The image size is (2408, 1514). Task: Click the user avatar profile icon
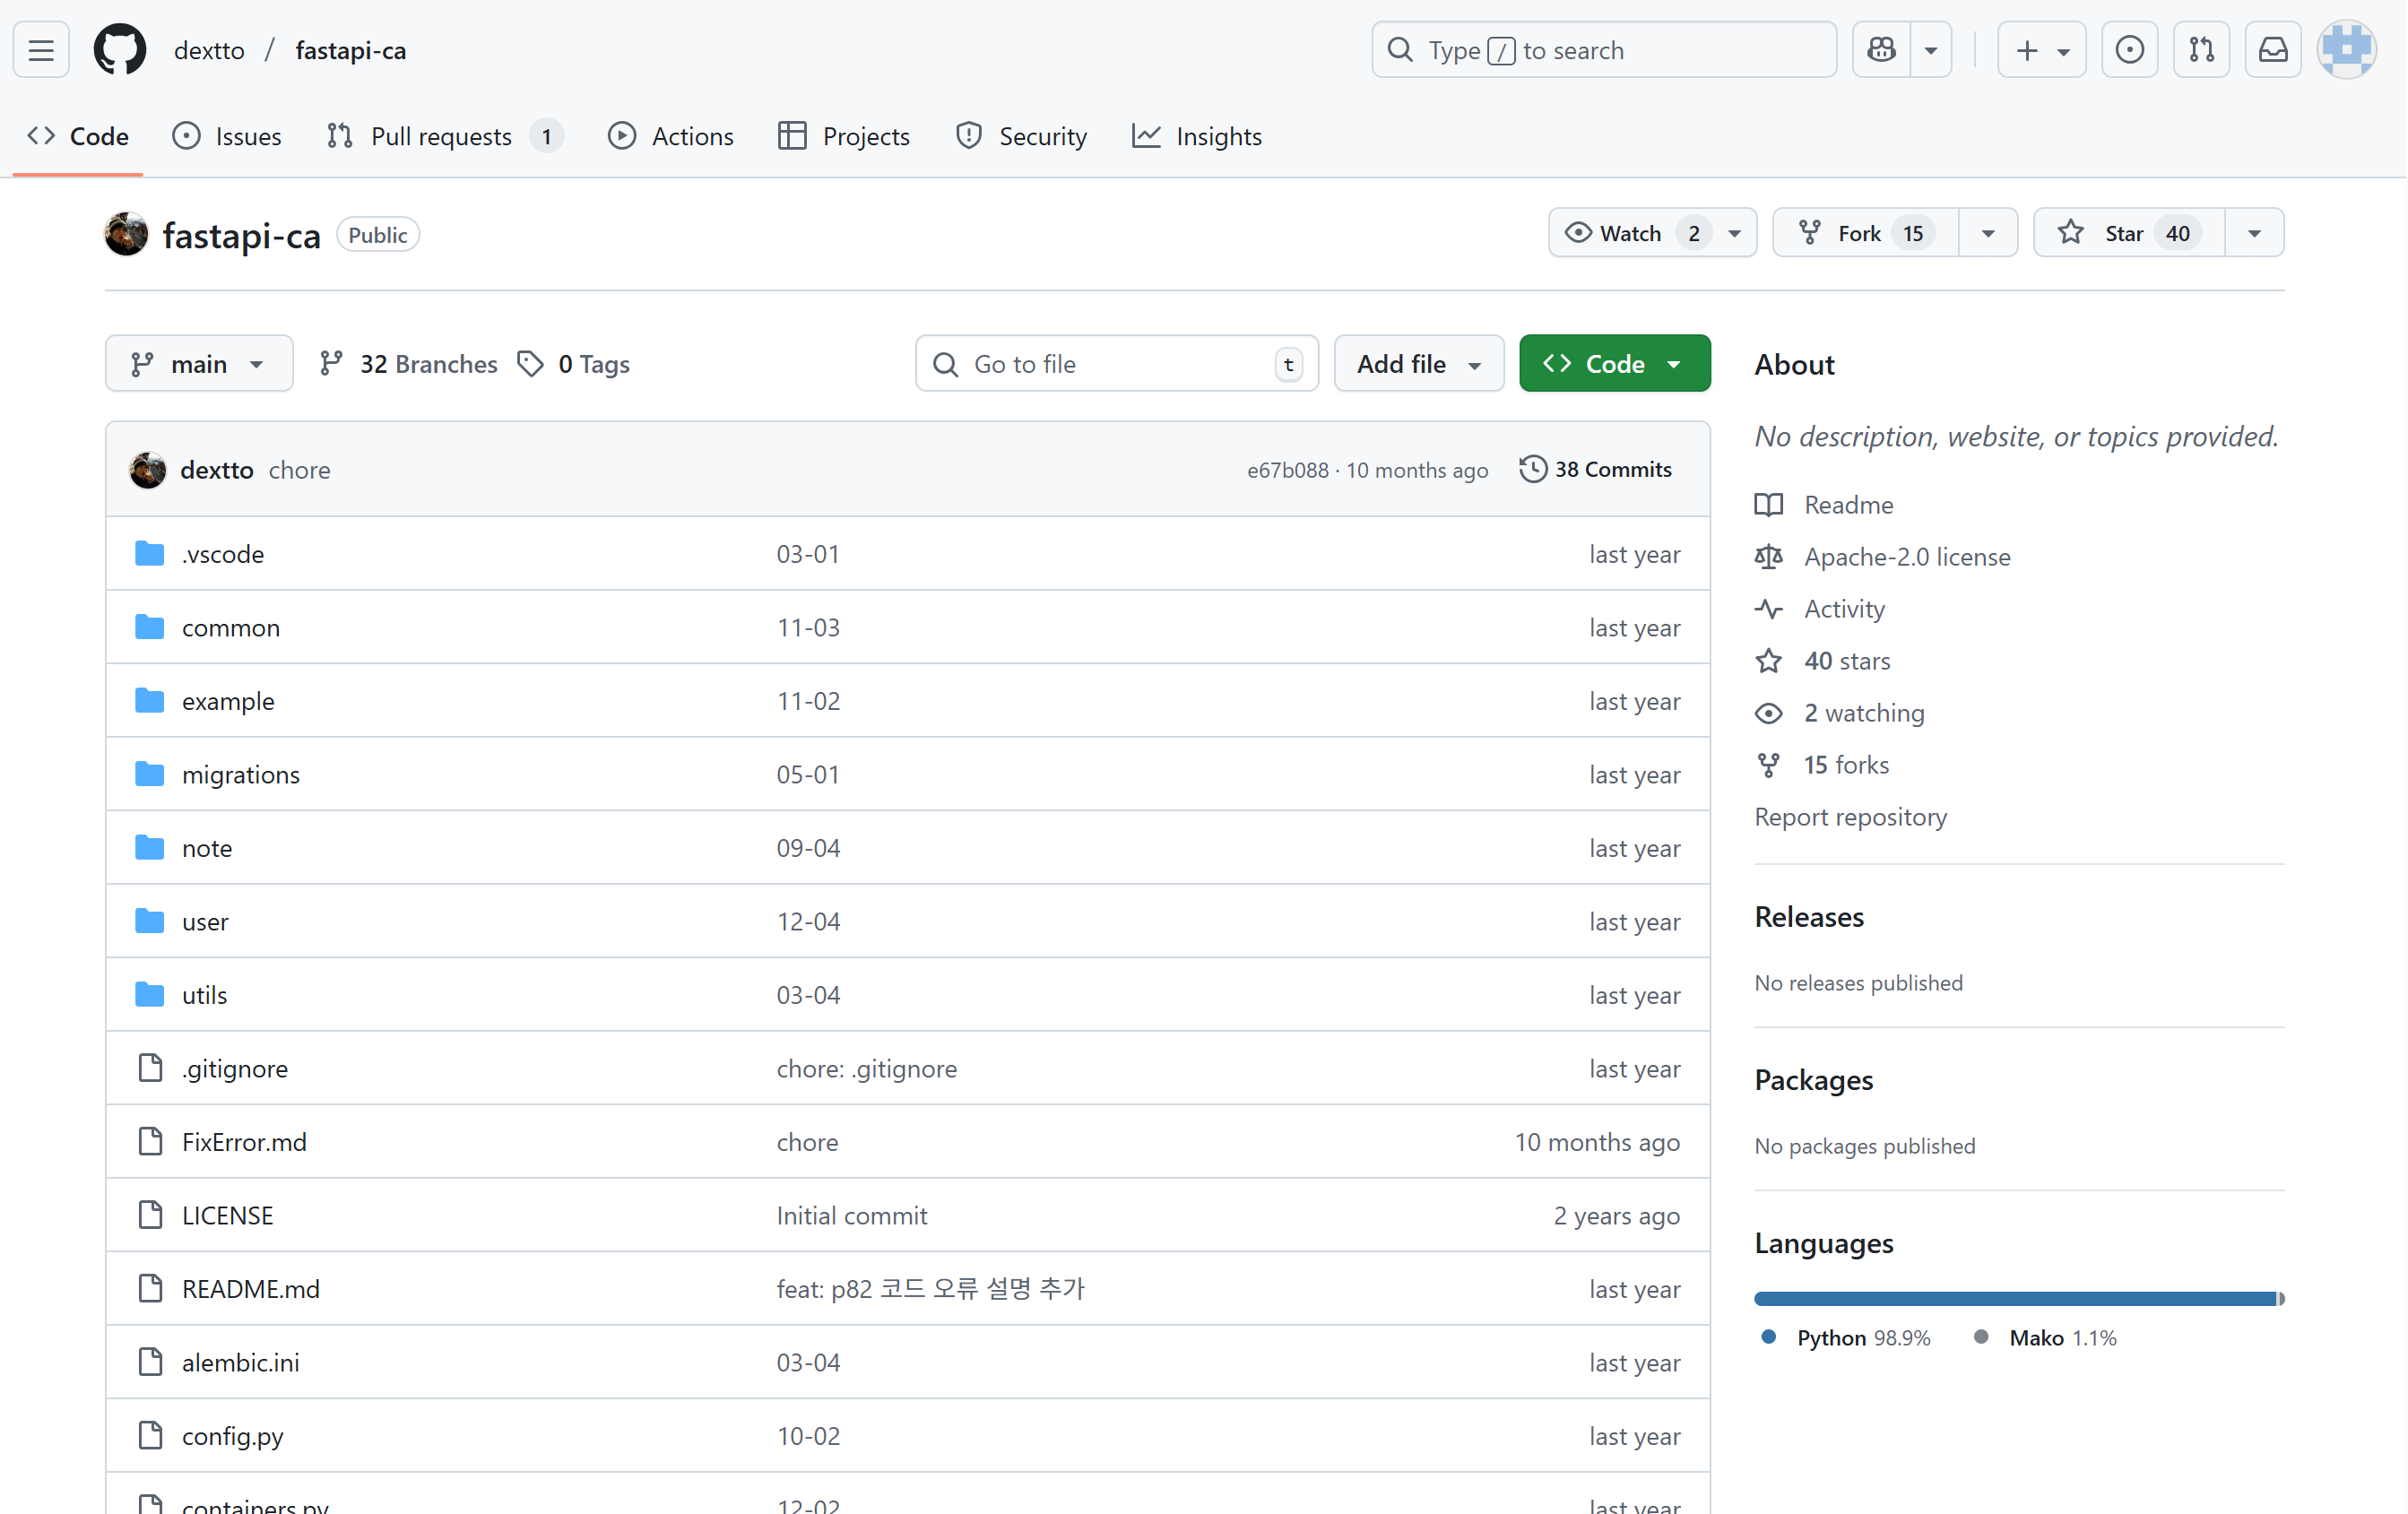point(2346,50)
